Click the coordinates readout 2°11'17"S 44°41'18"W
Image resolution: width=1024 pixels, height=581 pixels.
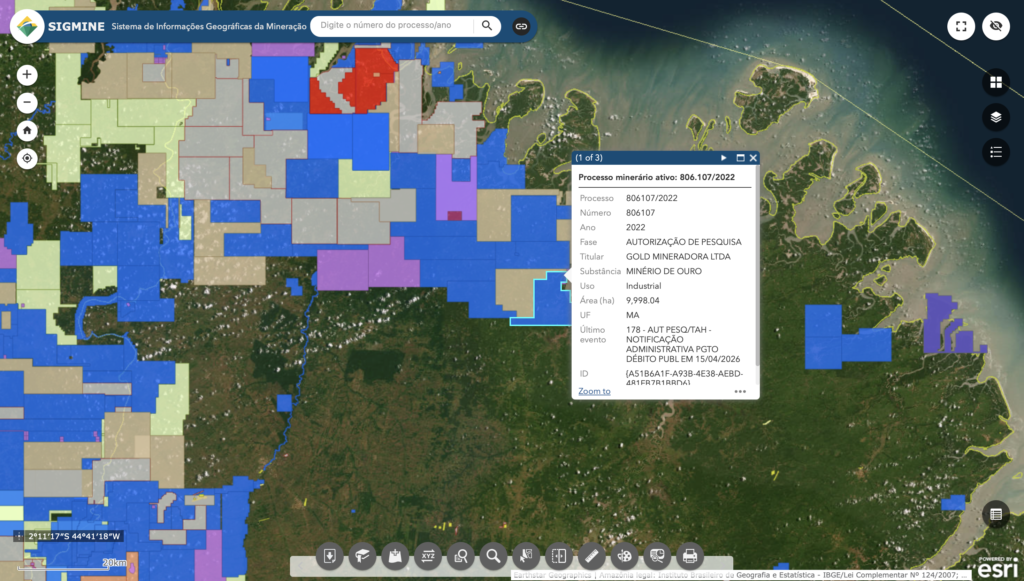74,537
